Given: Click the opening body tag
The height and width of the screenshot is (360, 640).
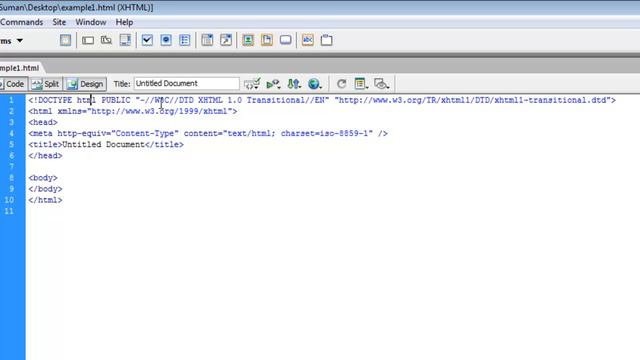Looking at the screenshot, I should click(x=43, y=178).
